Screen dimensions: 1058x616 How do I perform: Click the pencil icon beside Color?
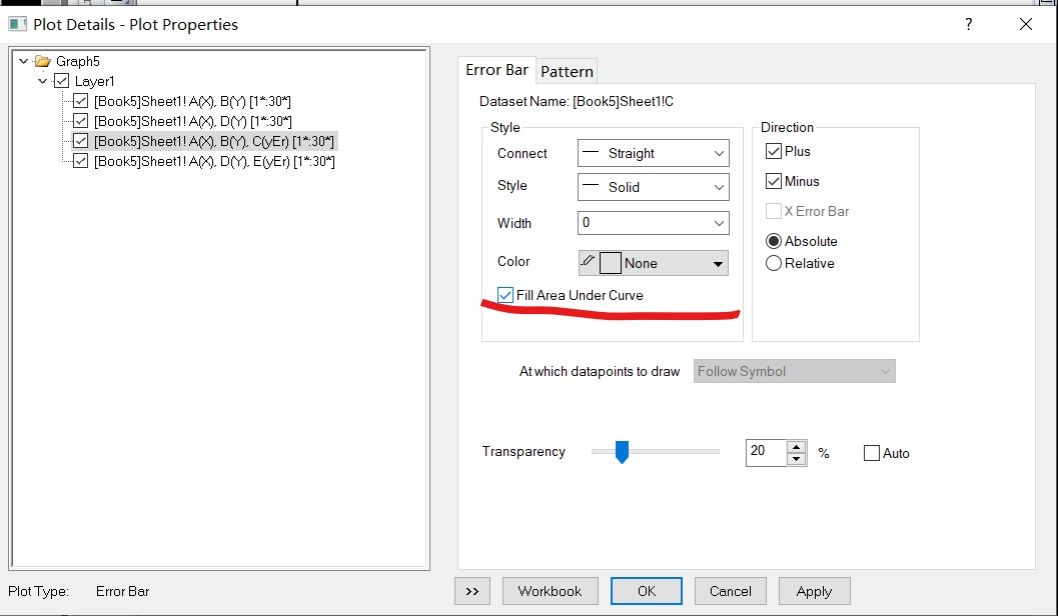pyautogui.click(x=588, y=261)
